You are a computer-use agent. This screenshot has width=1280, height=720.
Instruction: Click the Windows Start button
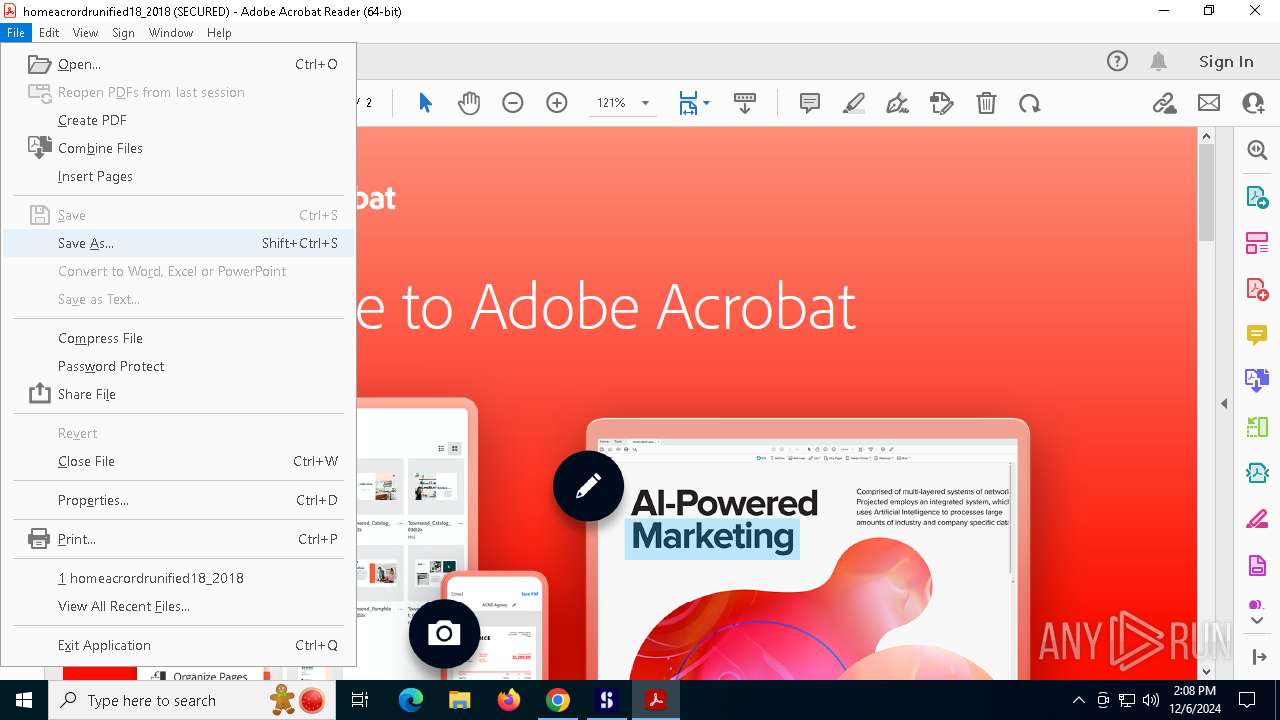(24, 700)
